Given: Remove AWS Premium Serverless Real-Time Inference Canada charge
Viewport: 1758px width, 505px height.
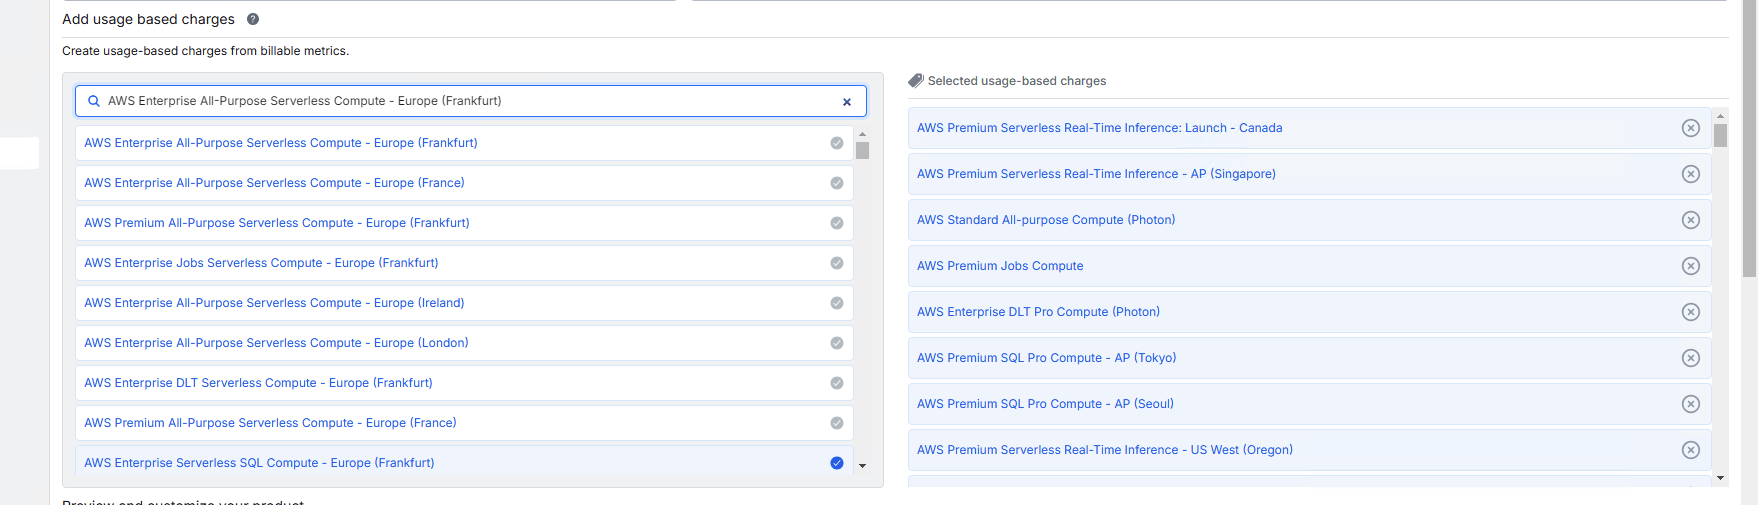Looking at the screenshot, I should 1690,128.
